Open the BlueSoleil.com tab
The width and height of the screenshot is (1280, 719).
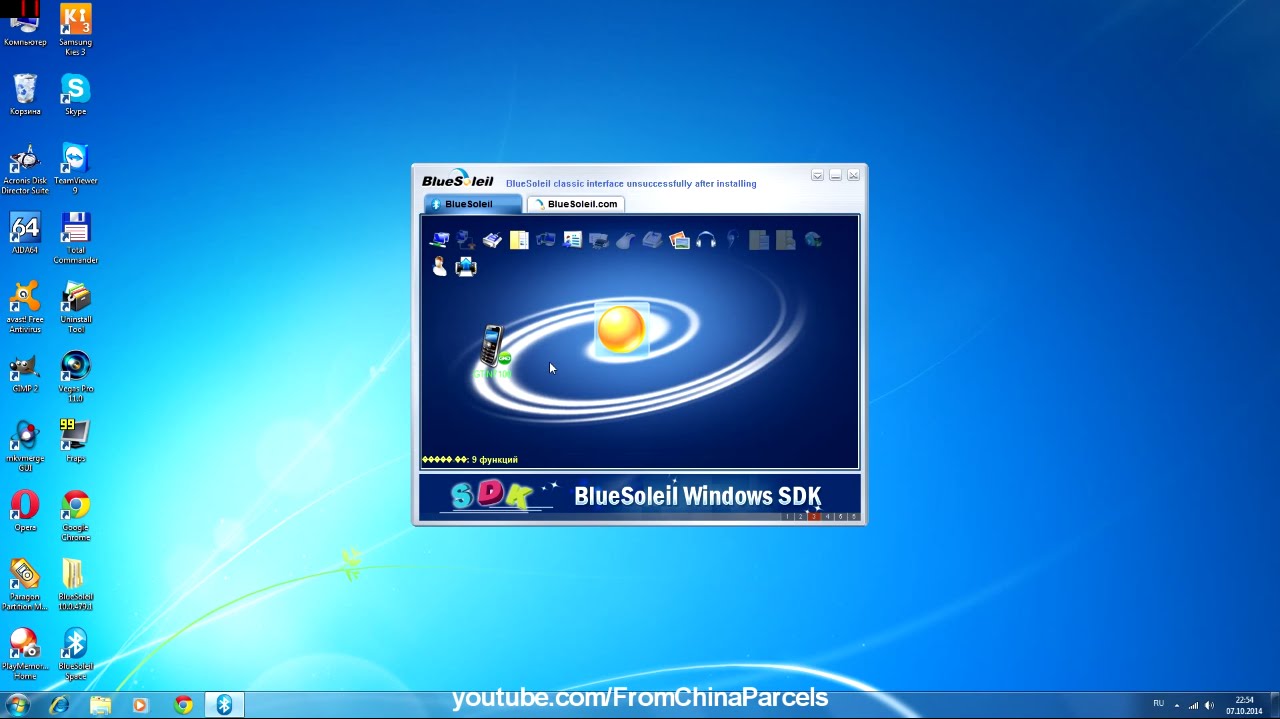(576, 204)
